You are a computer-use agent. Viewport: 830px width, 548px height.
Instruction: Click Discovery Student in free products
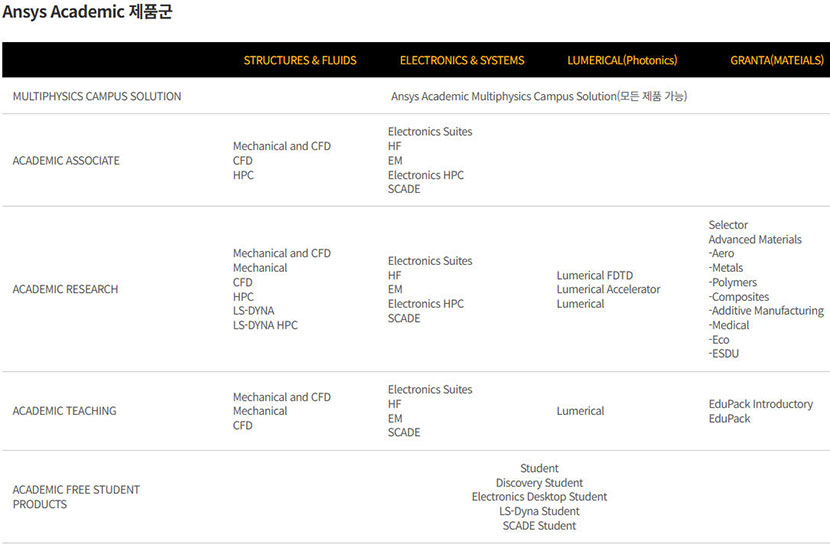pyautogui.click(x=539, y=483)
